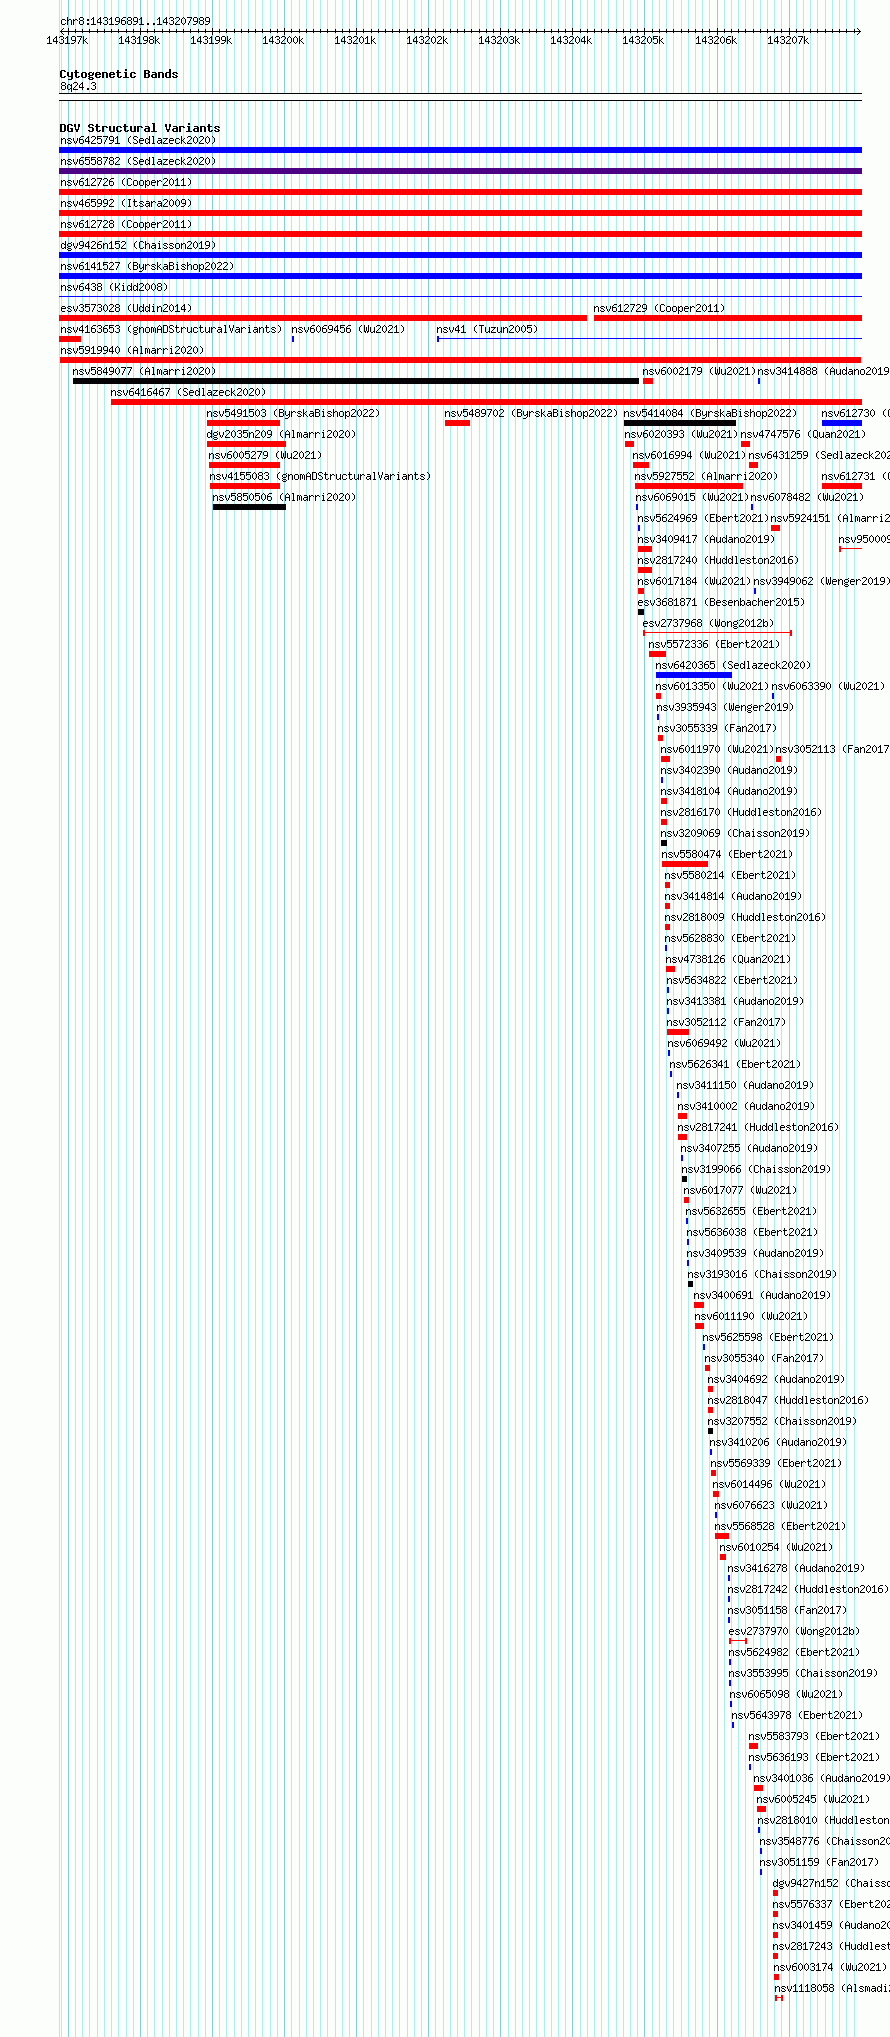The image size is (890, 2037).
Task: Select nsv5489702 (ByrskaBishop2022) label
Action: (x=531, y=413)
